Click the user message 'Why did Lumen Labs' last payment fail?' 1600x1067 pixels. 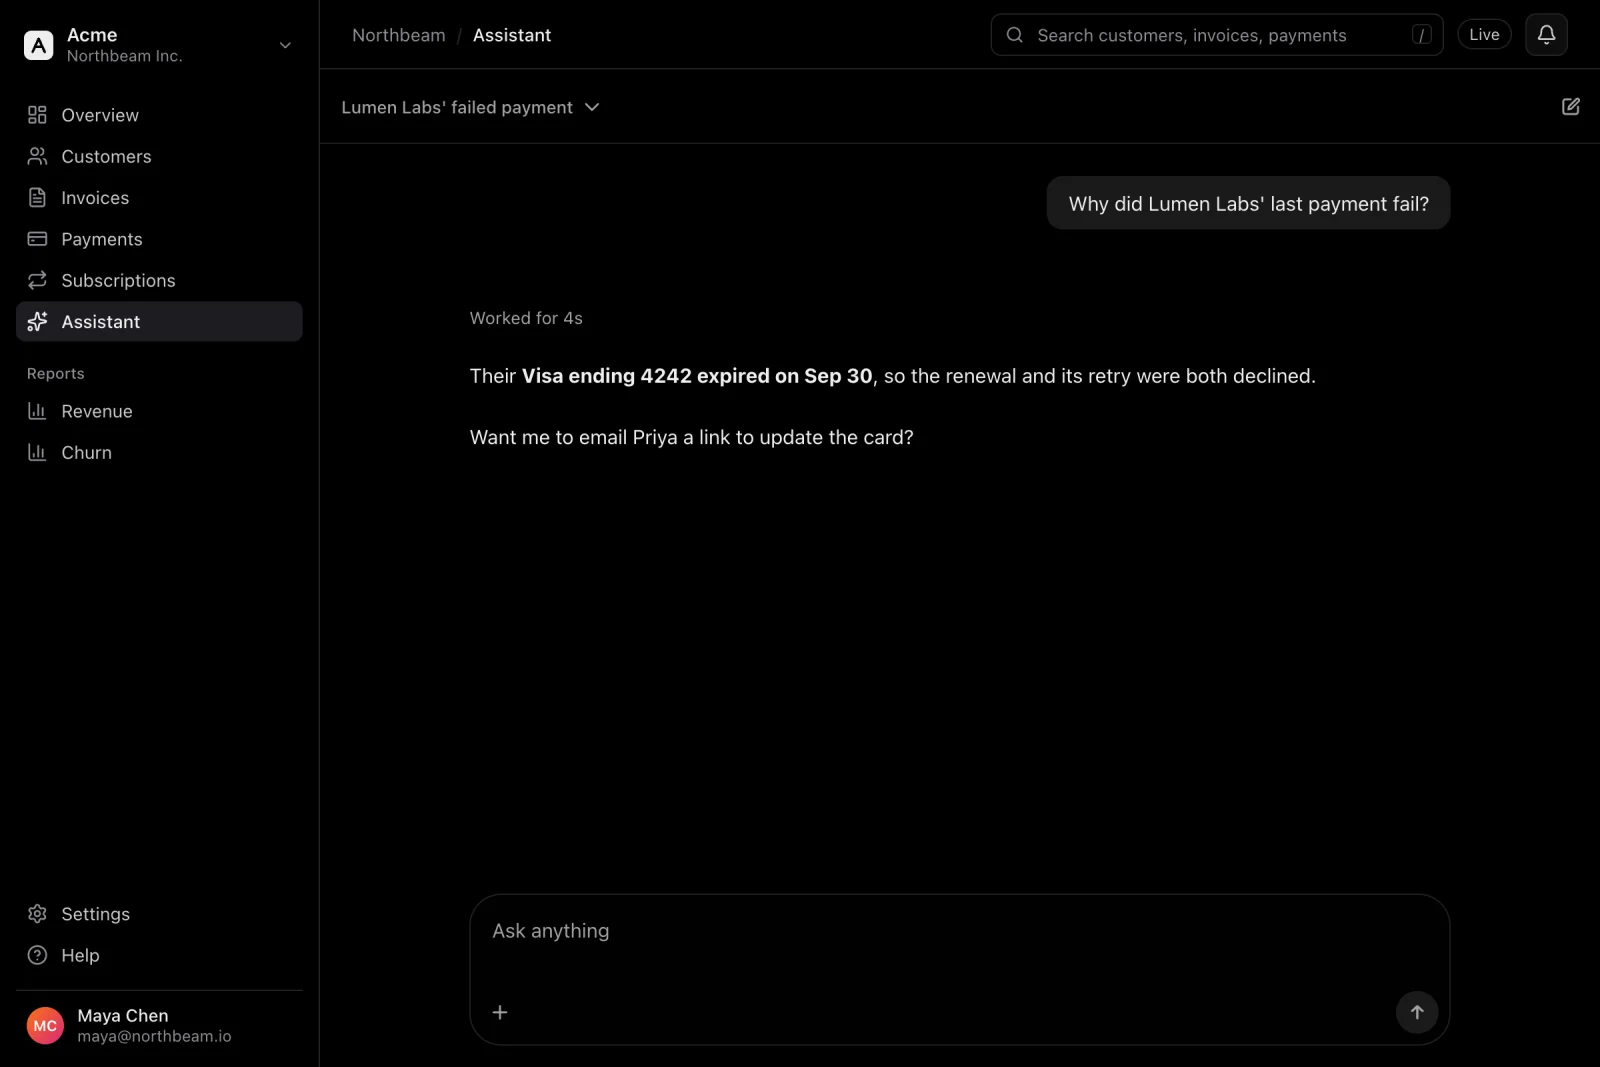[1248, 203]
